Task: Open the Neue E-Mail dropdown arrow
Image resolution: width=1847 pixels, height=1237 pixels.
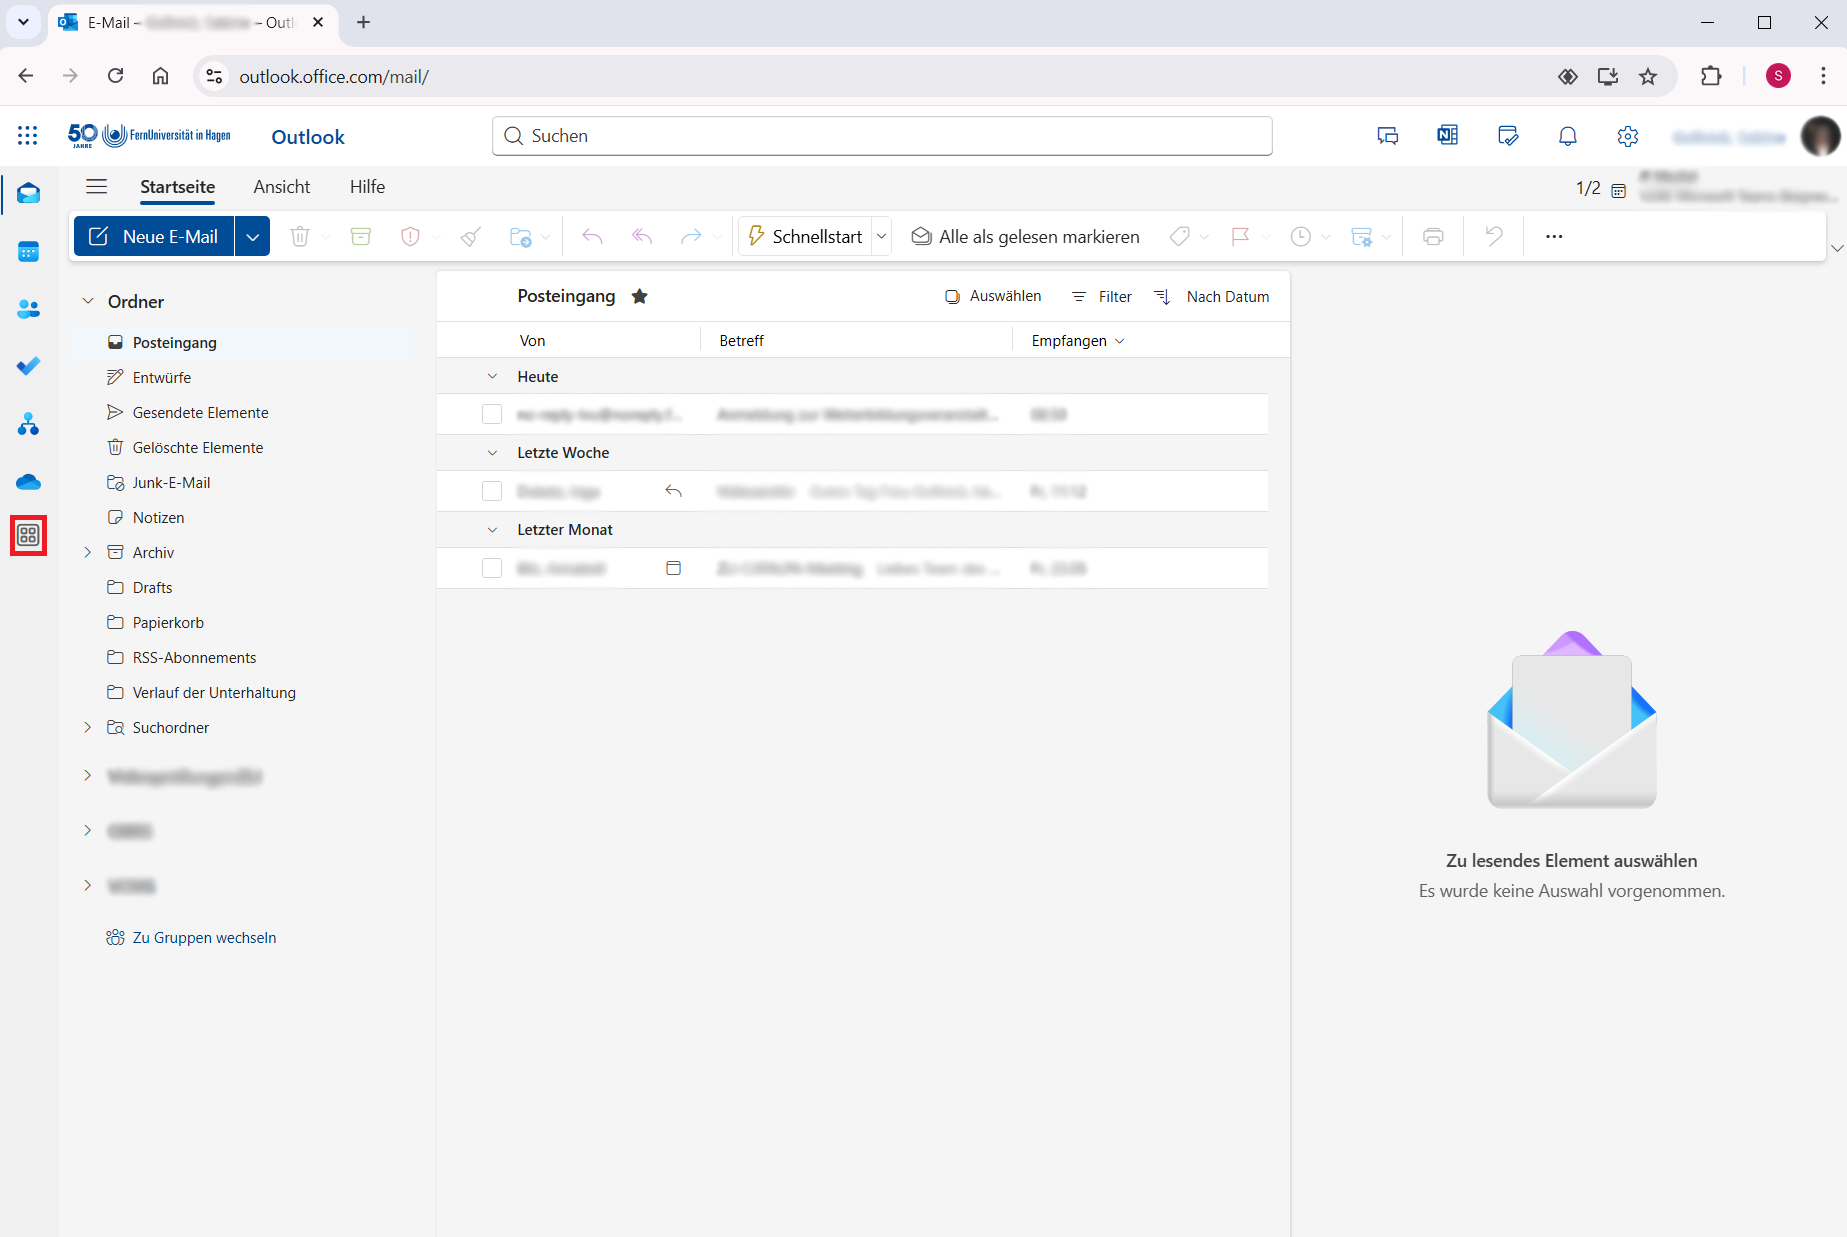Action: pos(253,237)
